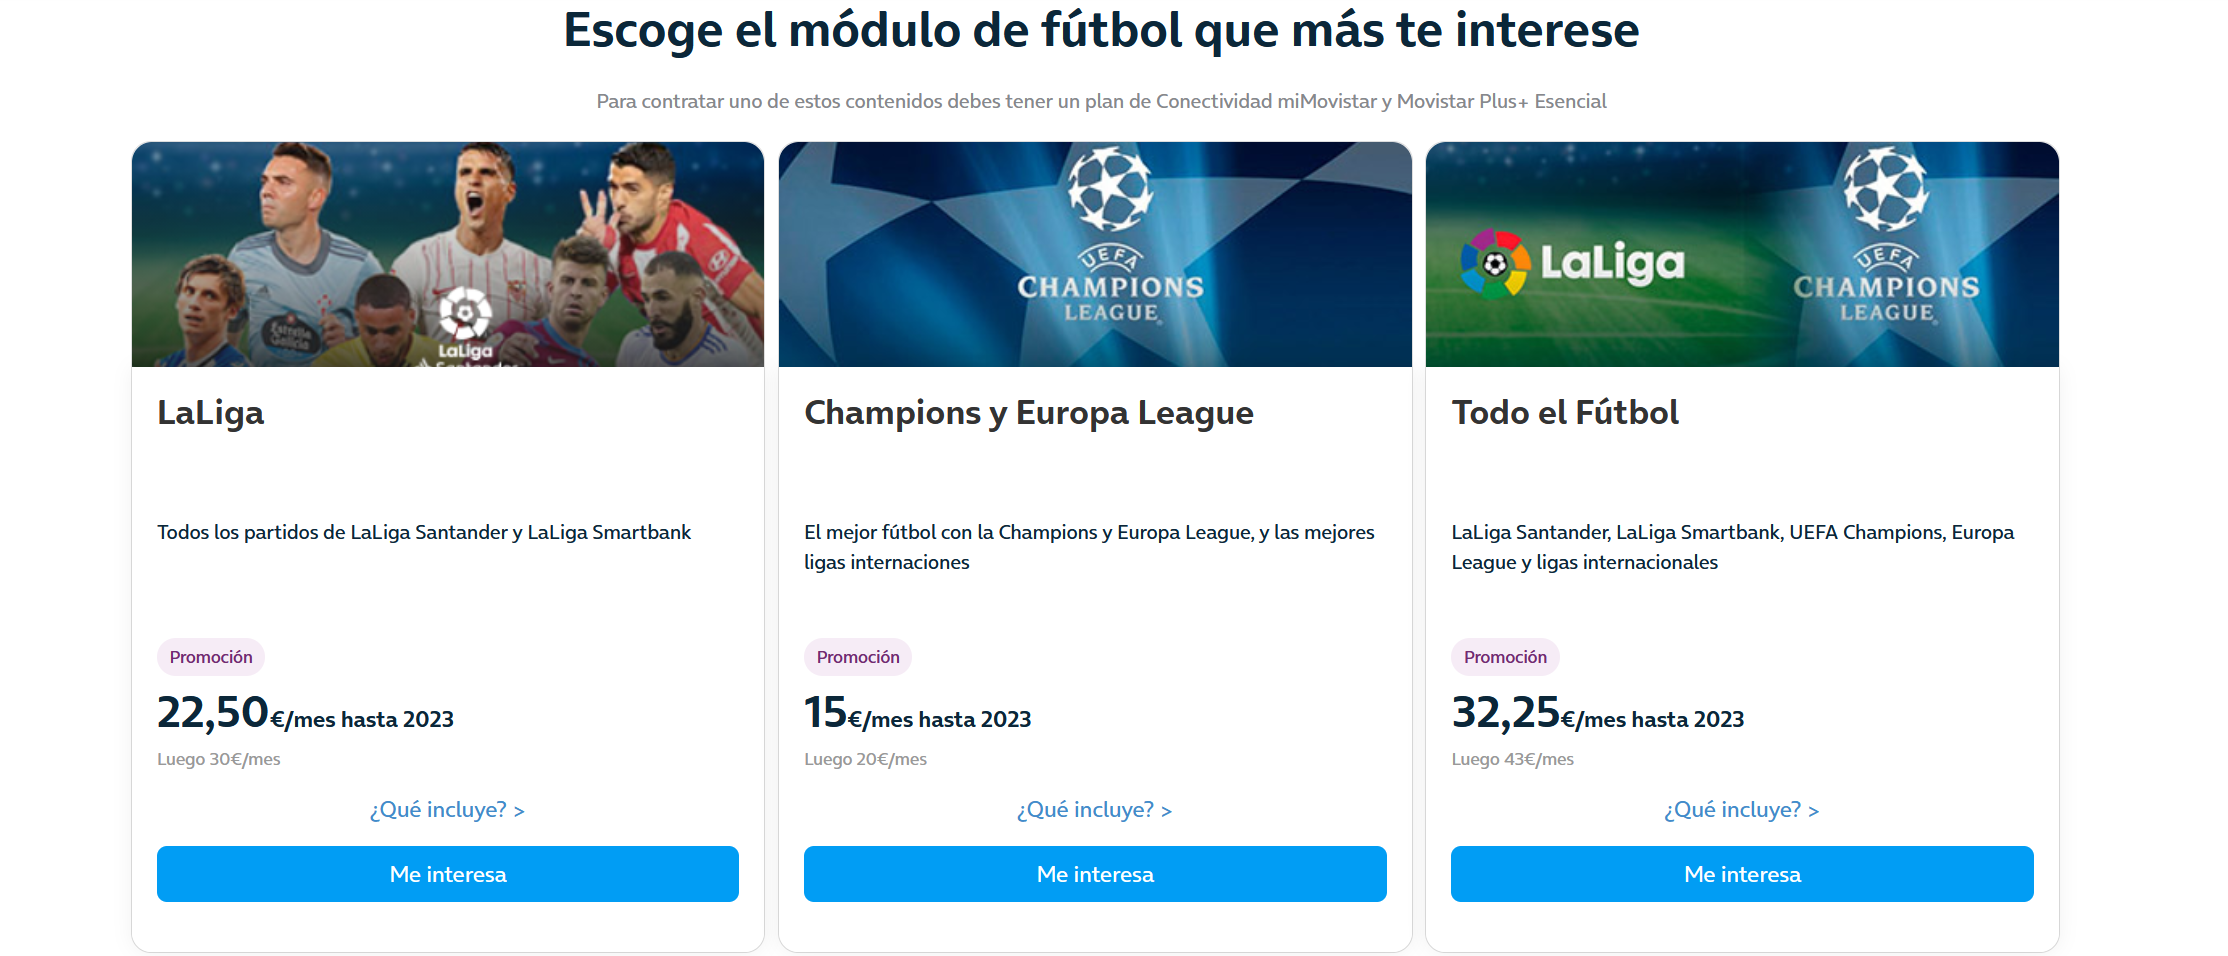The image size is (2228, 956).
Task: Click Me interesa for Champions y Europa League
Action: 1095,874
